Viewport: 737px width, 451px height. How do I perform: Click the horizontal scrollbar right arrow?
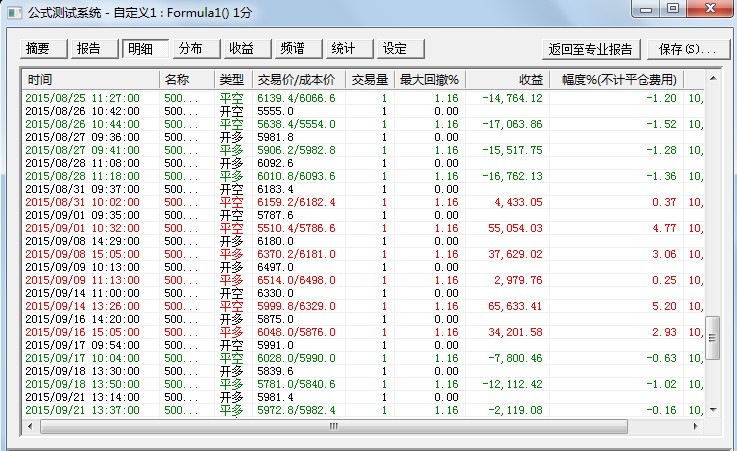[x=696, y=427]
